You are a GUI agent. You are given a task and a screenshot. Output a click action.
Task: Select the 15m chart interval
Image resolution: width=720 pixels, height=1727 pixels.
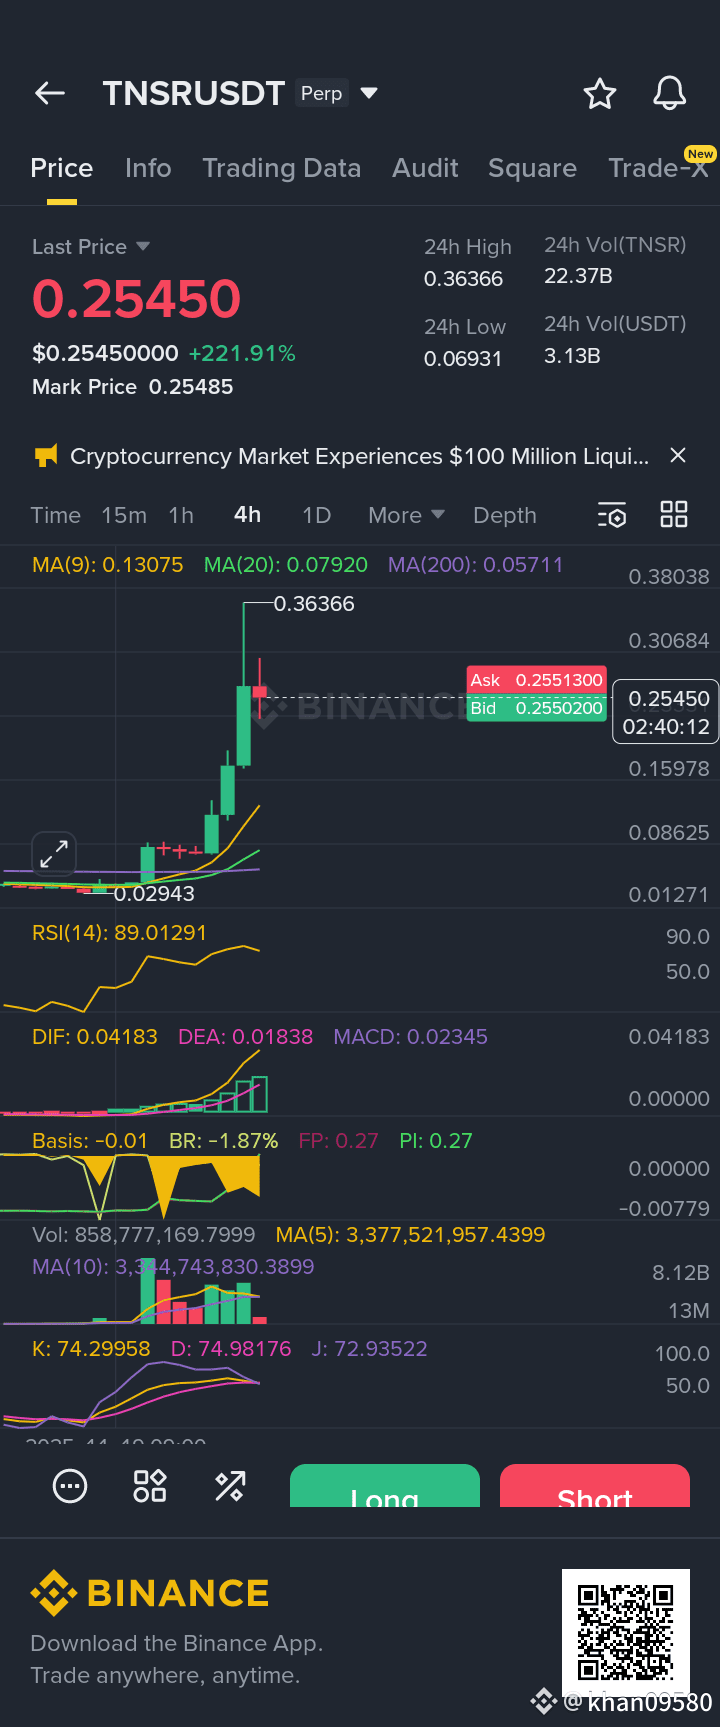(124, 515)
